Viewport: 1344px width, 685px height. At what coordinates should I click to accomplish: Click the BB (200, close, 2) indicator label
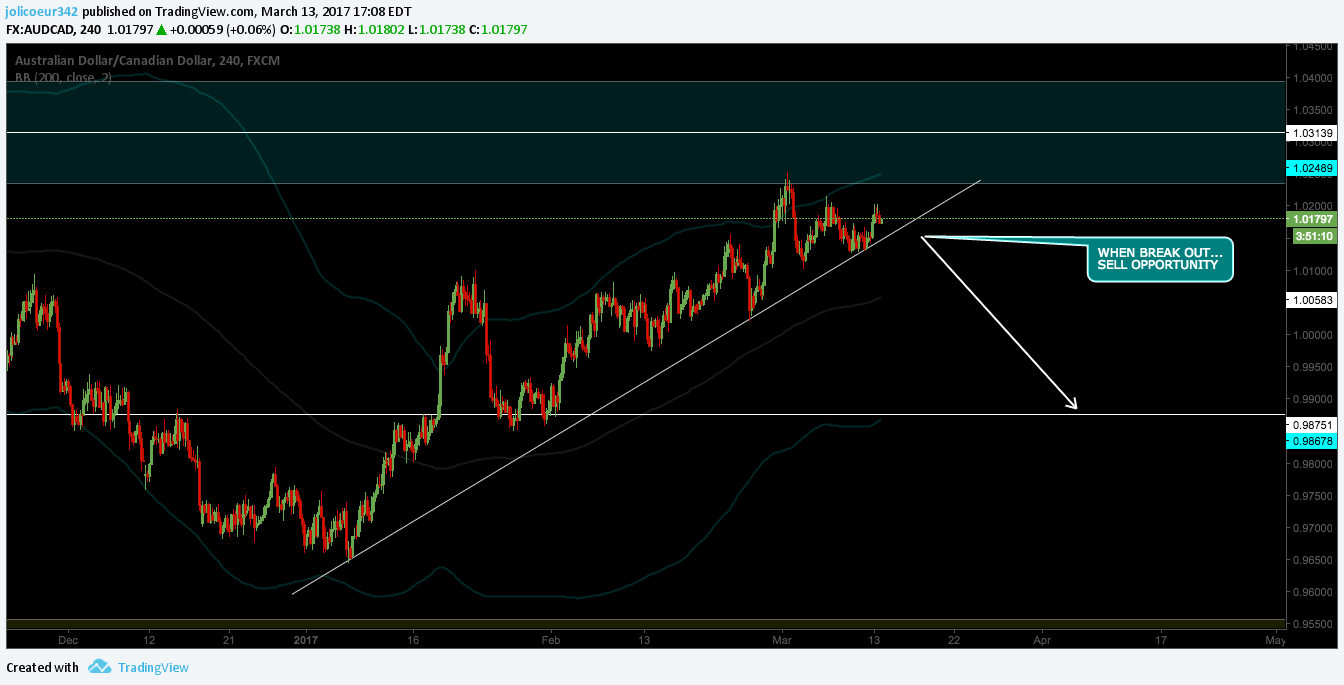pos(63,77)
